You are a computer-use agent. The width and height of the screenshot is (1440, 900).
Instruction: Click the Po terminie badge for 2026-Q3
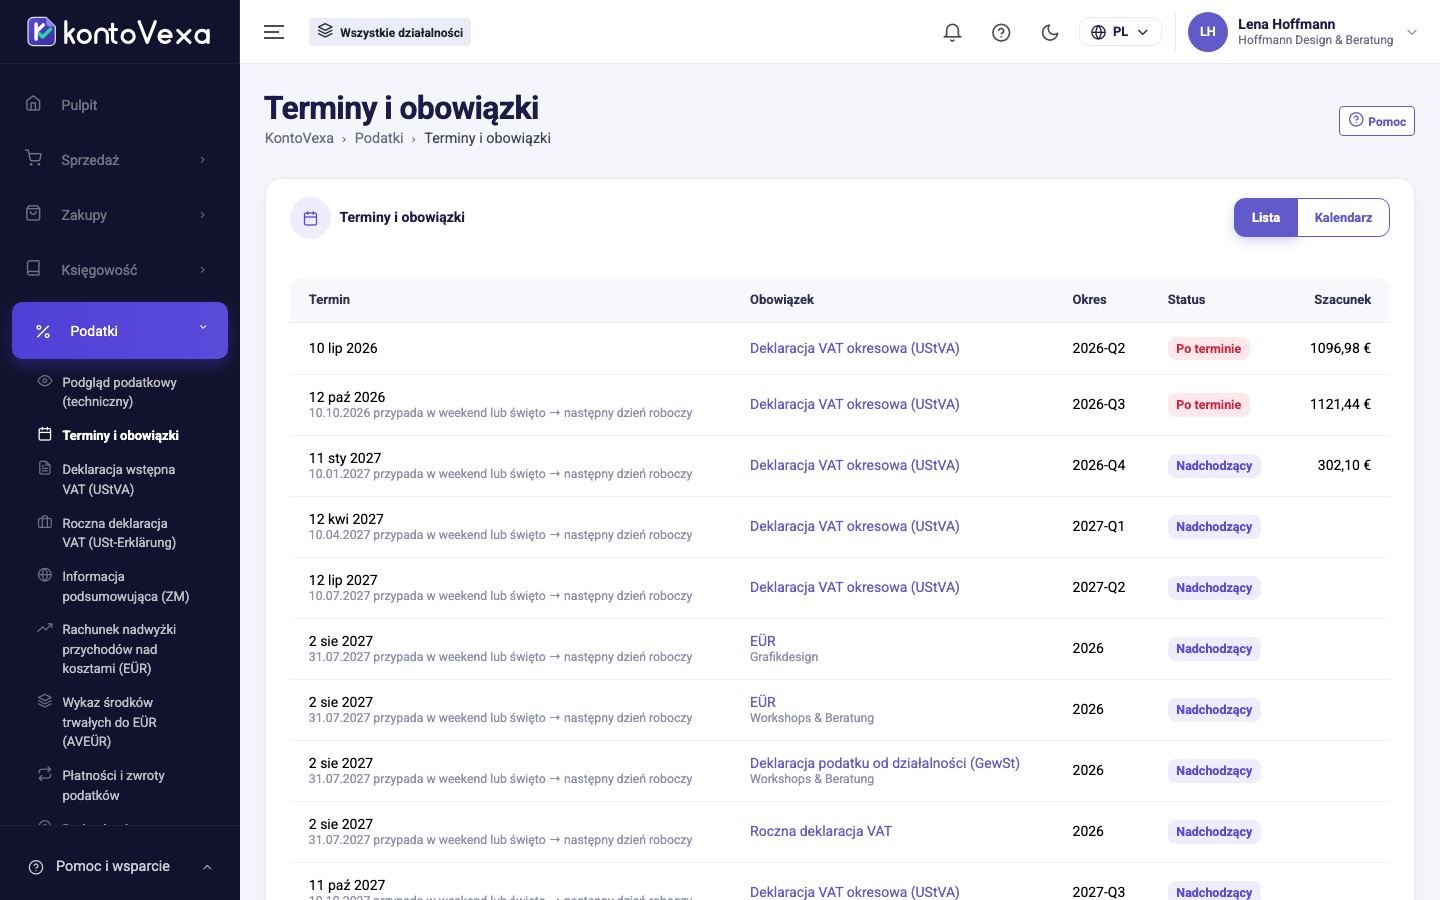(1208, 405)
